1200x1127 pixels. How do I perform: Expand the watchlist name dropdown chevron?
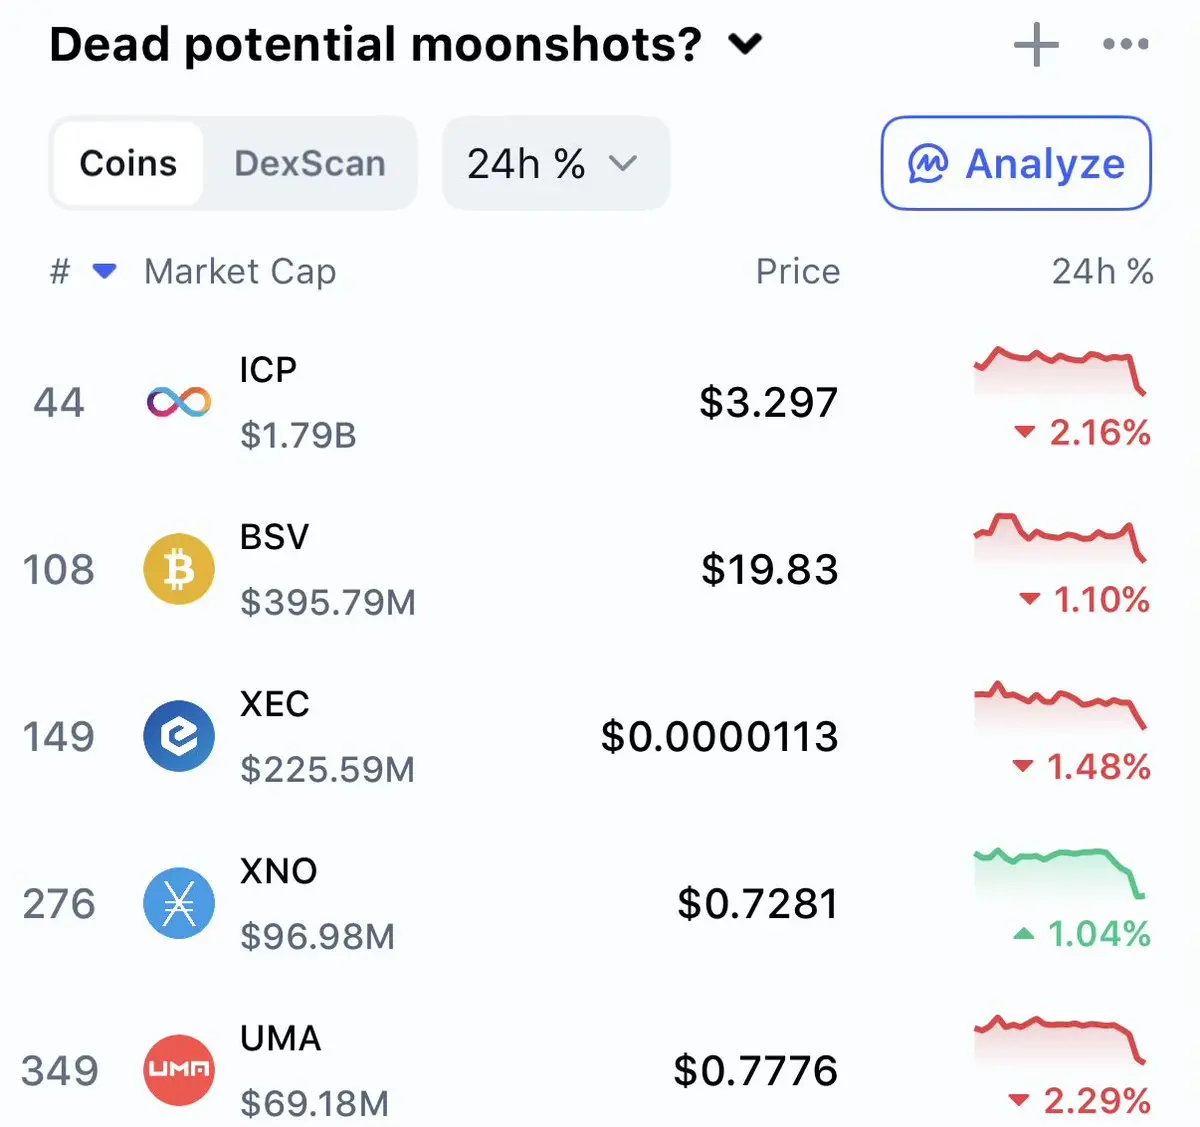745,44
